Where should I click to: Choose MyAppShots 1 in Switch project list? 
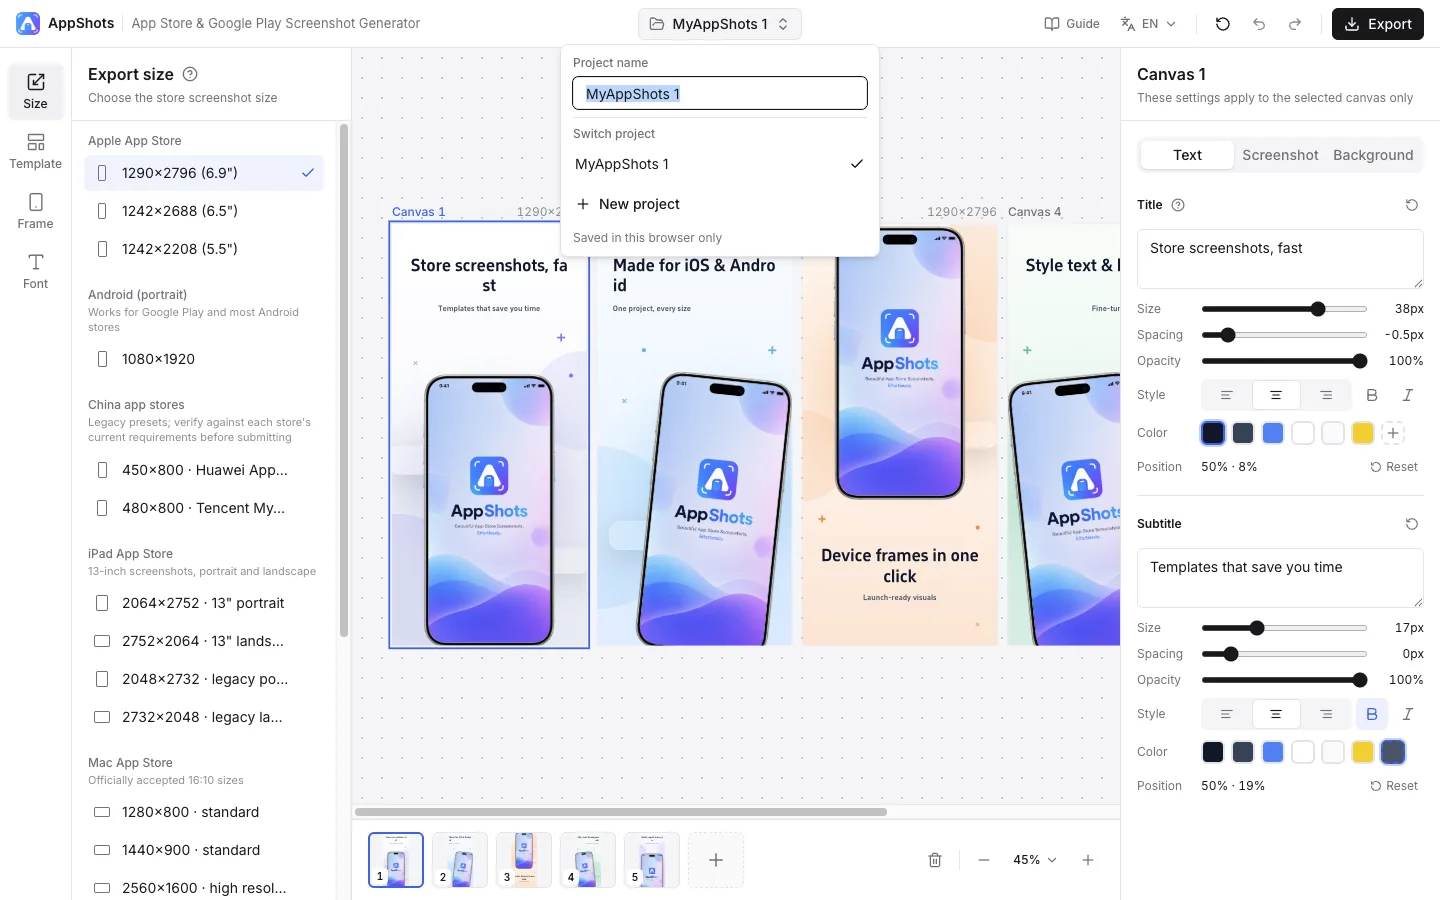click(x=720, y=164)
